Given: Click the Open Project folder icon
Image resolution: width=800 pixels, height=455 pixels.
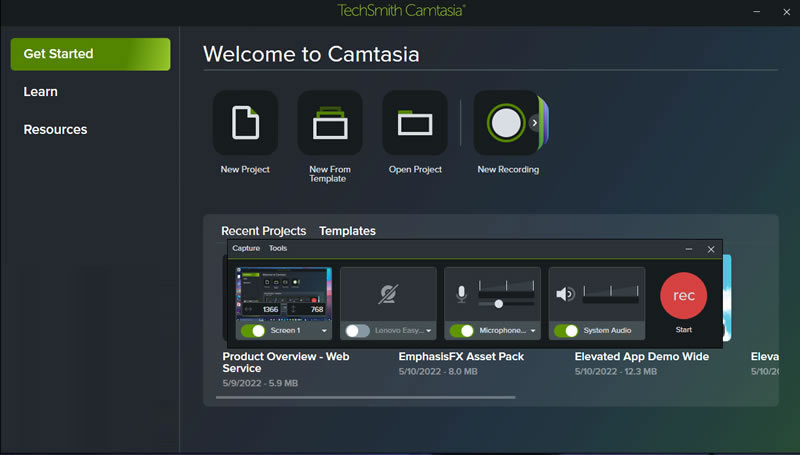Looking at the screenshot, I should (x=415, y=123).
